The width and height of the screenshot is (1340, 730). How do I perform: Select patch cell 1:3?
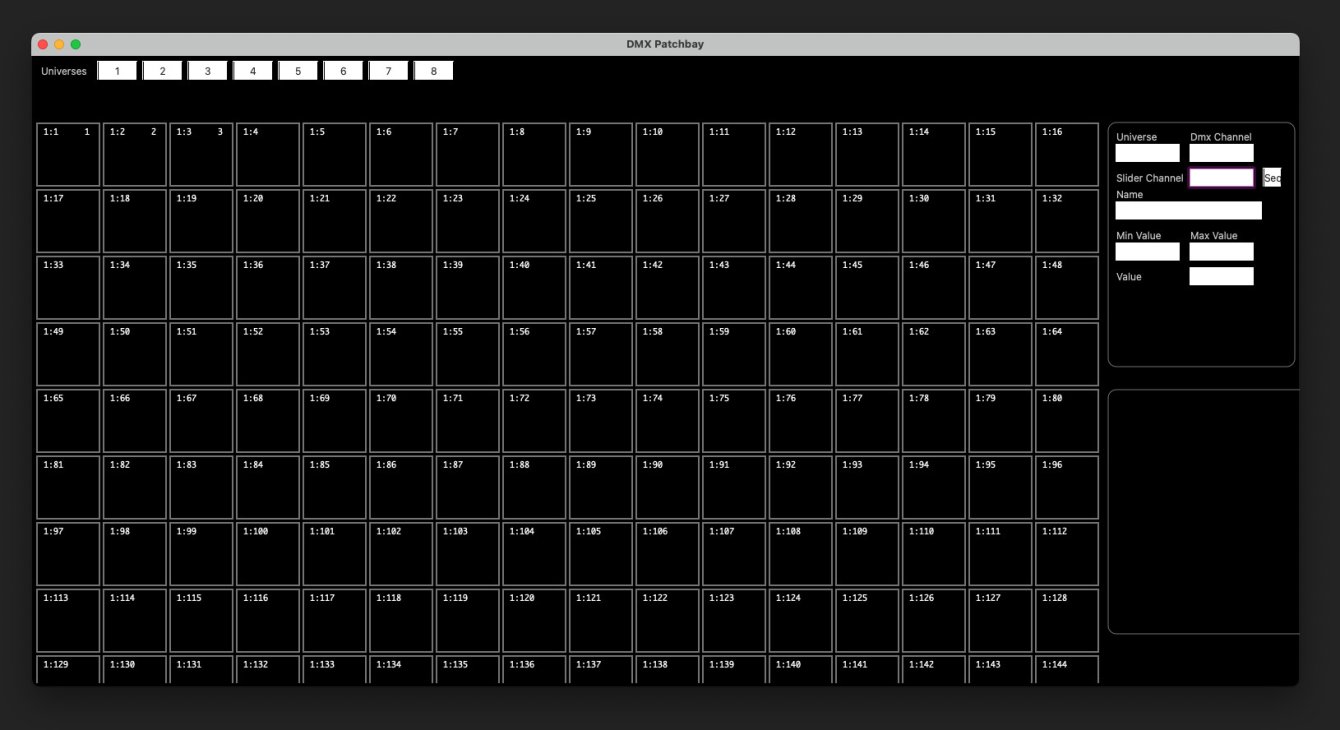tap(201, 154)
